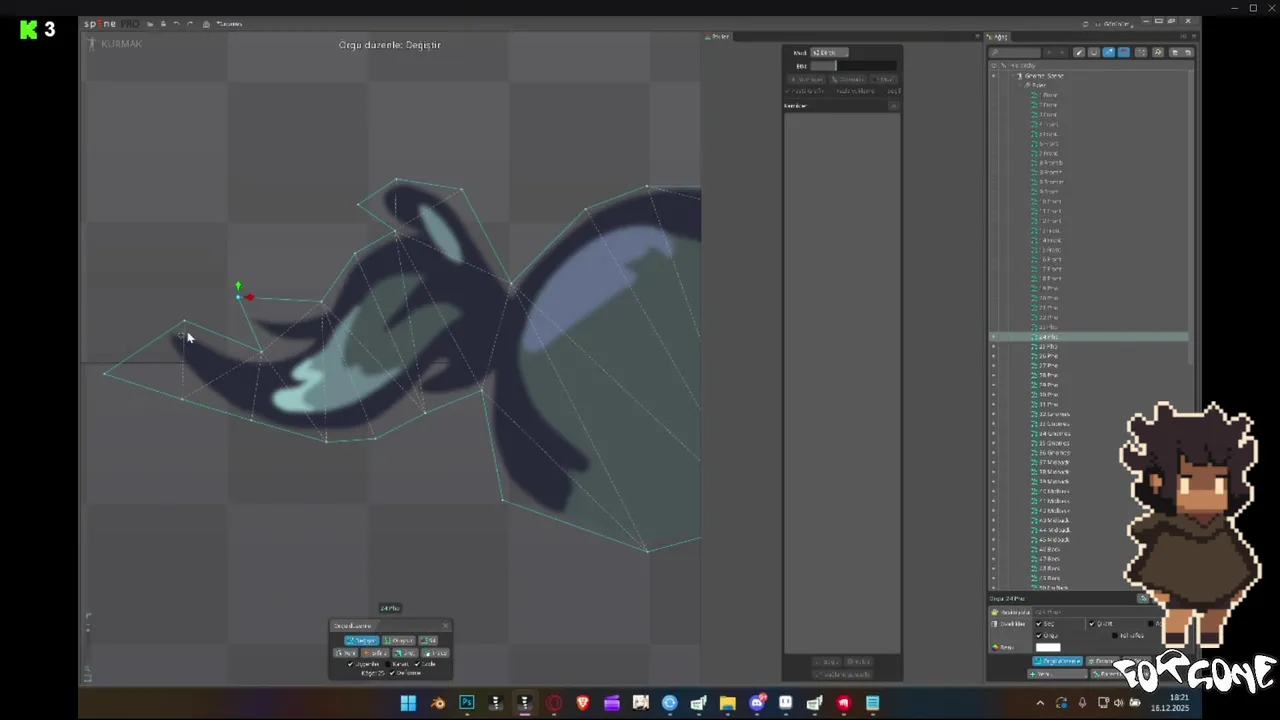
Task: Select the Oluştur (Create) vertex tool
Action: 399,641
